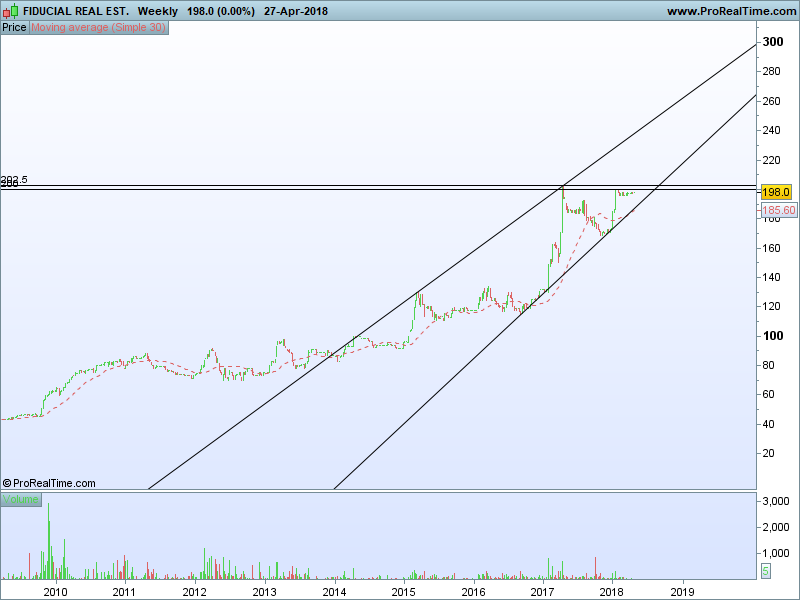
Task: Click the 100 price axis label
Action: 772,336
